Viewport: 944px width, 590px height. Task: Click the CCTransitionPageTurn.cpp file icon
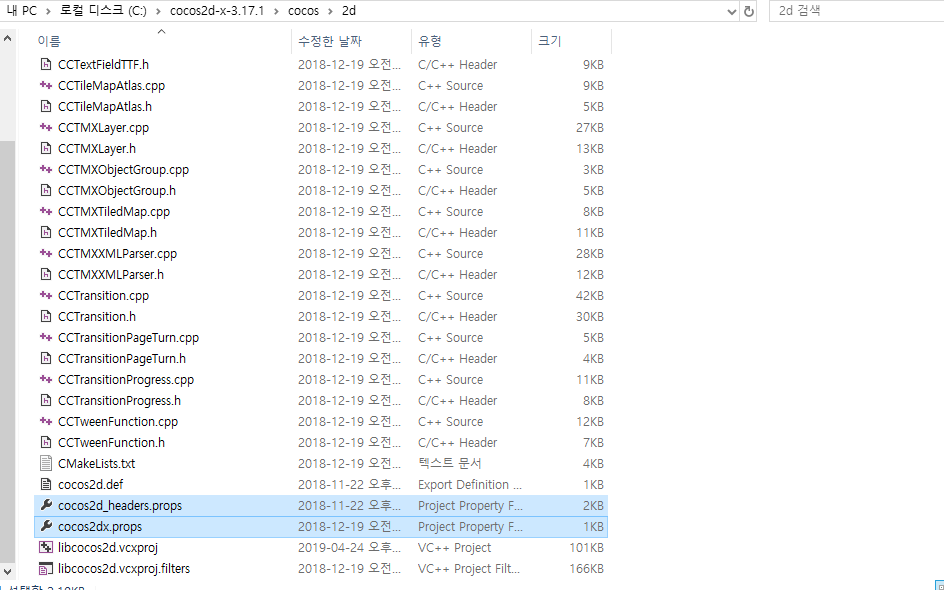(x=46, y=338)
